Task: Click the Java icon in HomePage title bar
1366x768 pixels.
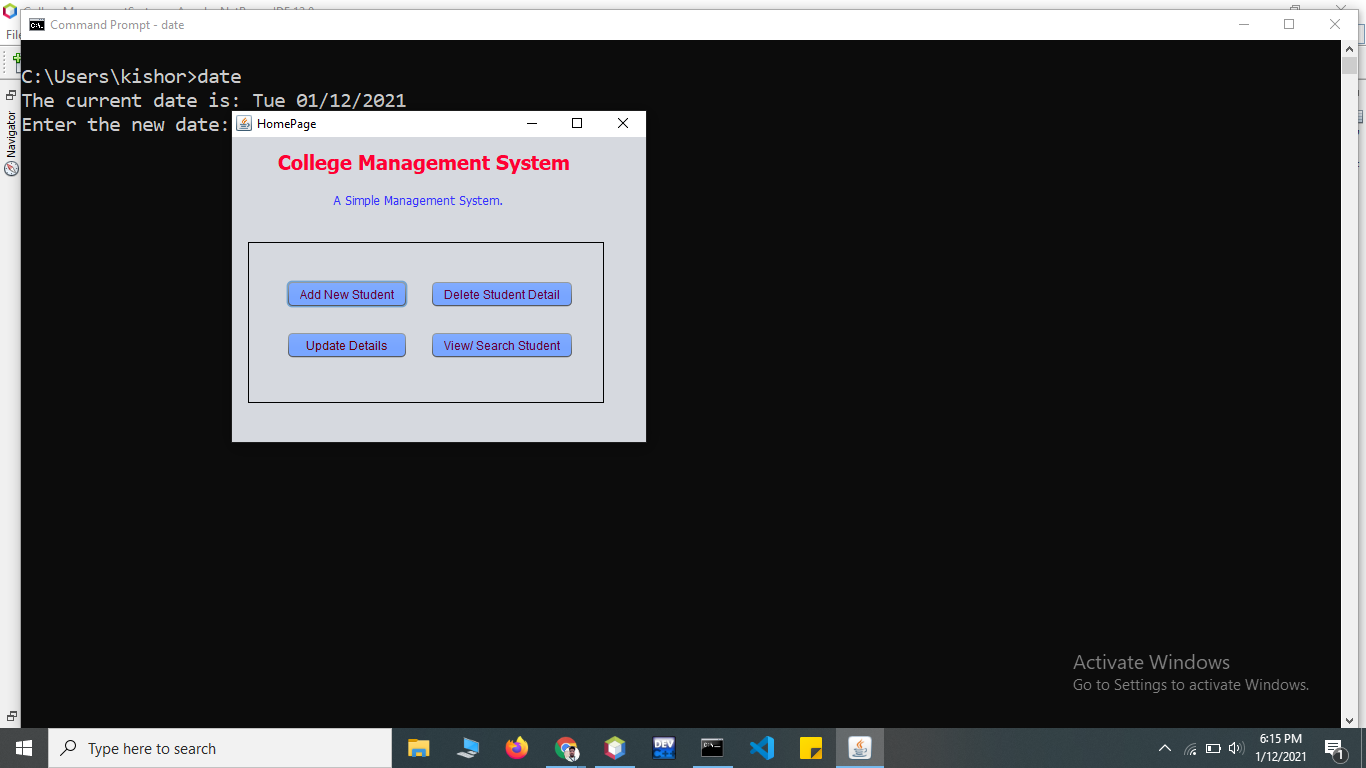Action: coord(244,123)
